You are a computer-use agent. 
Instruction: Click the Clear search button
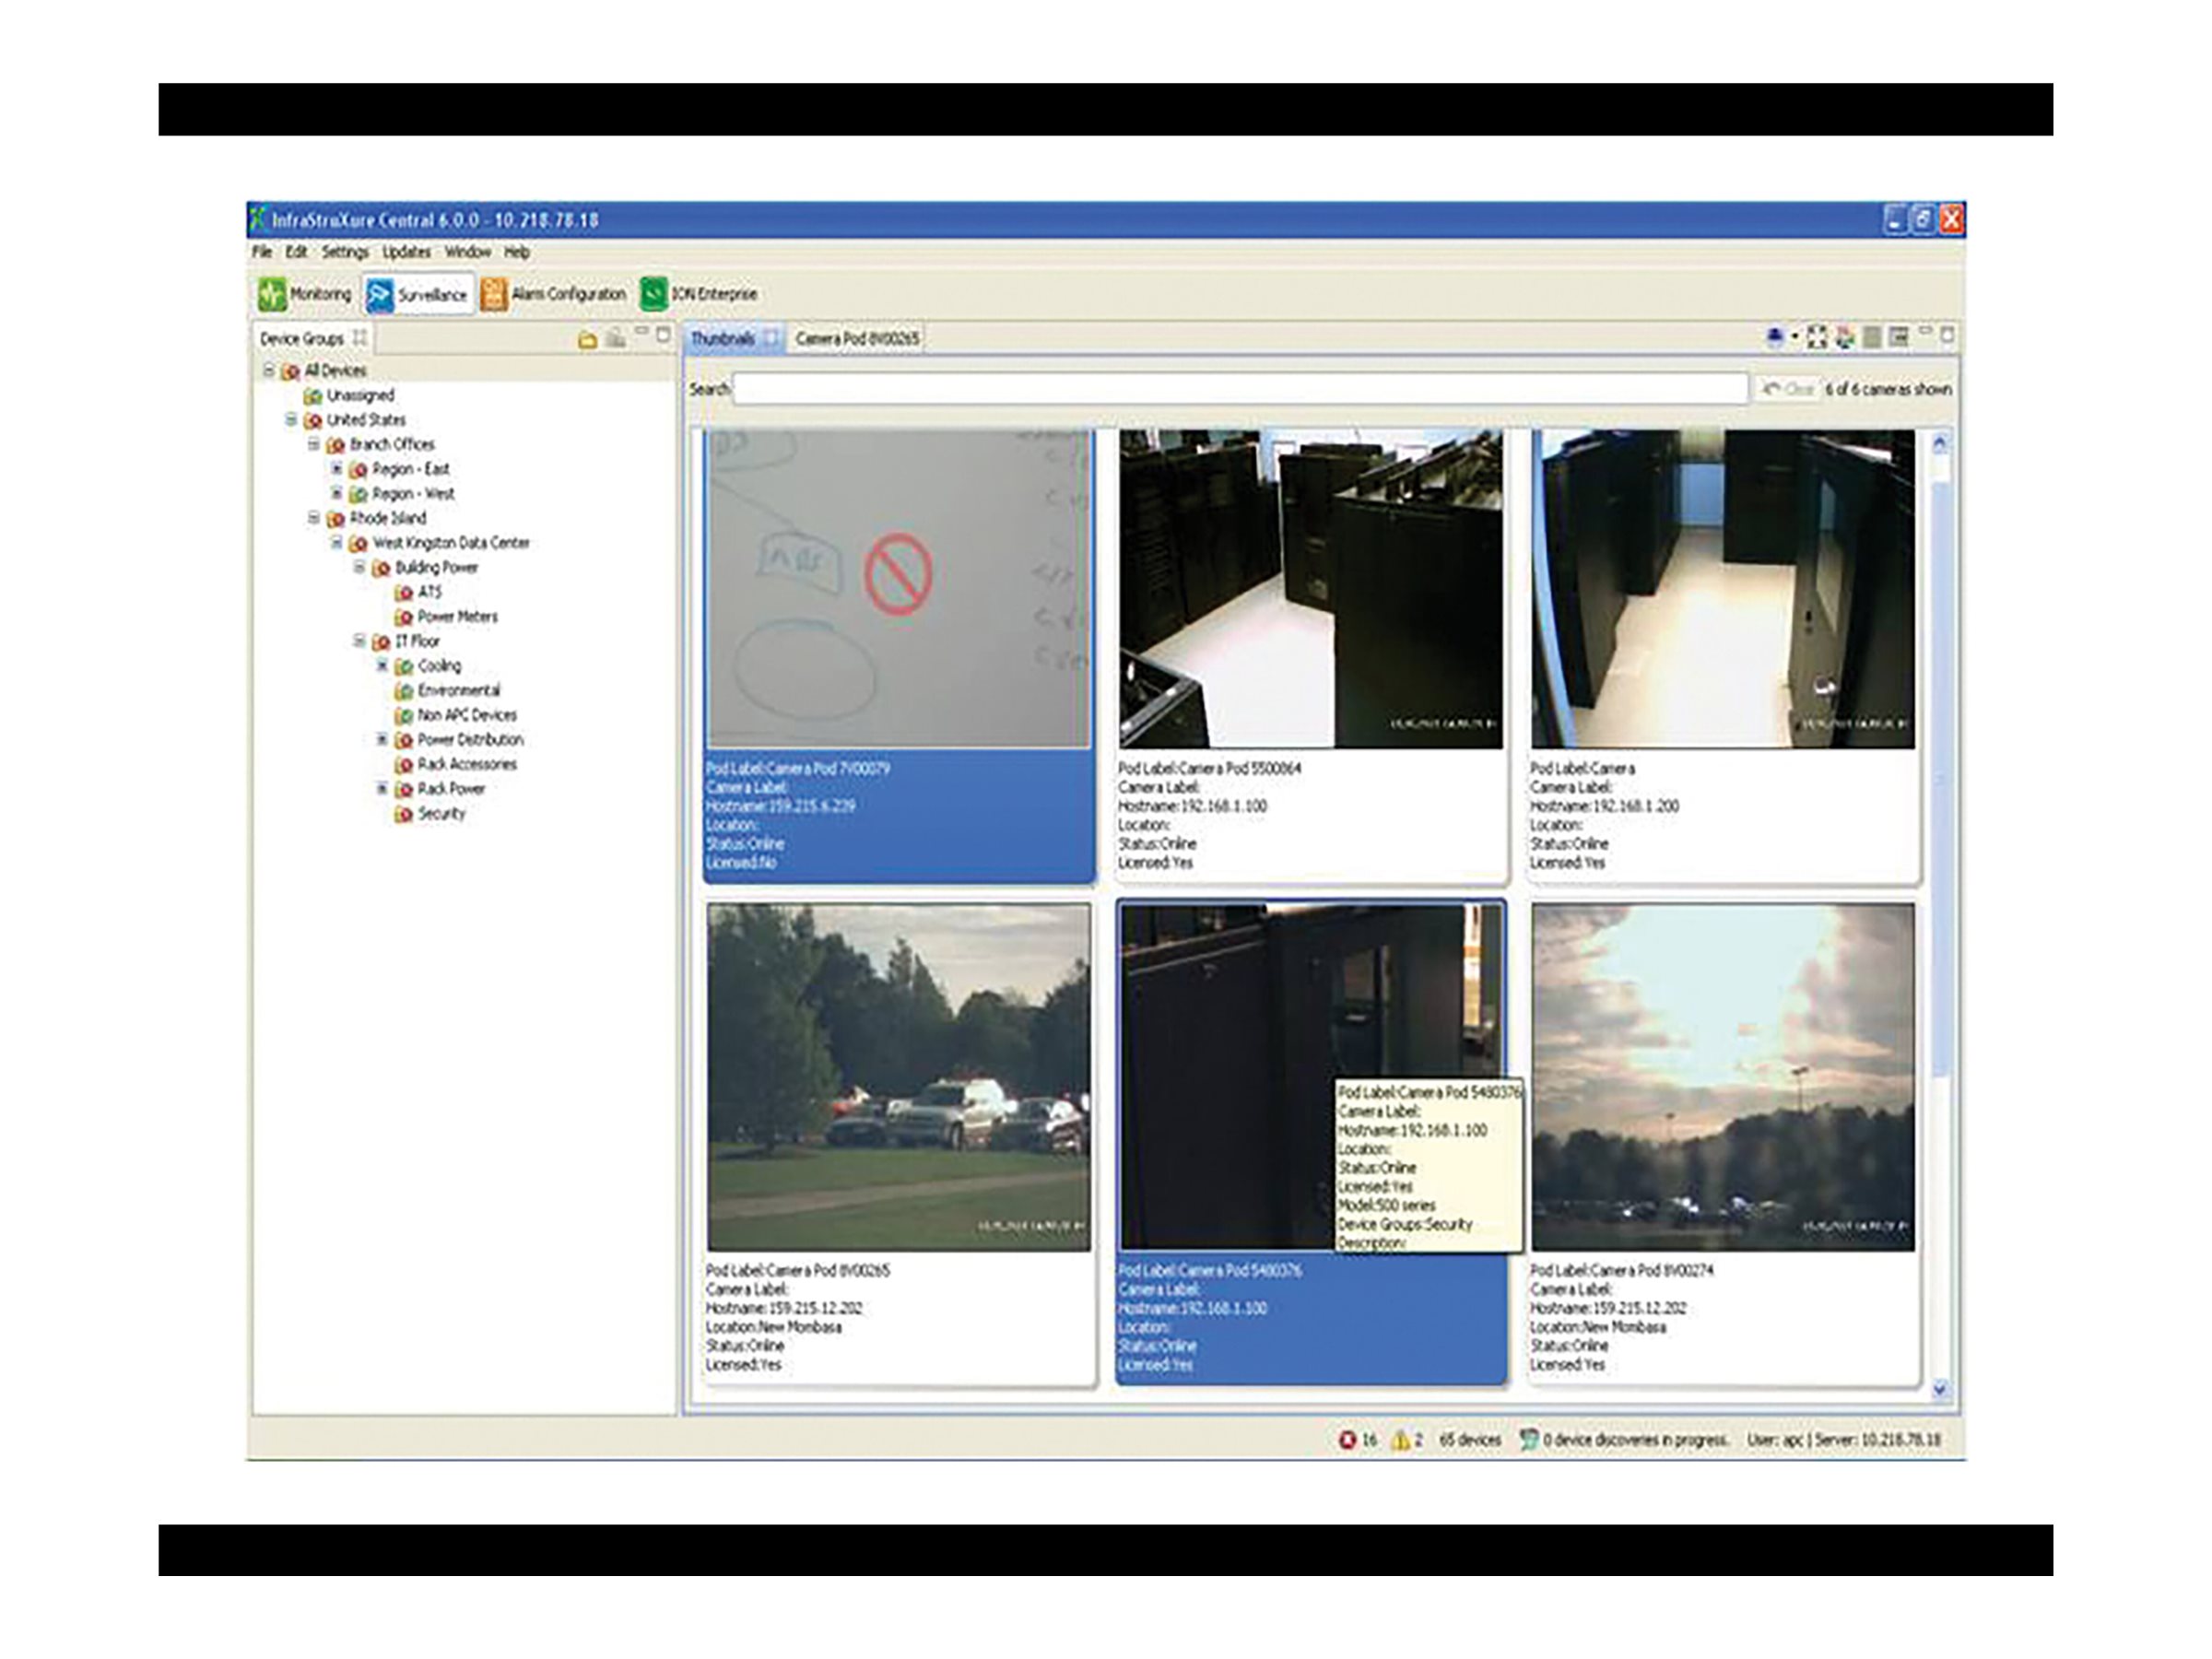[x=1788, y=389]
